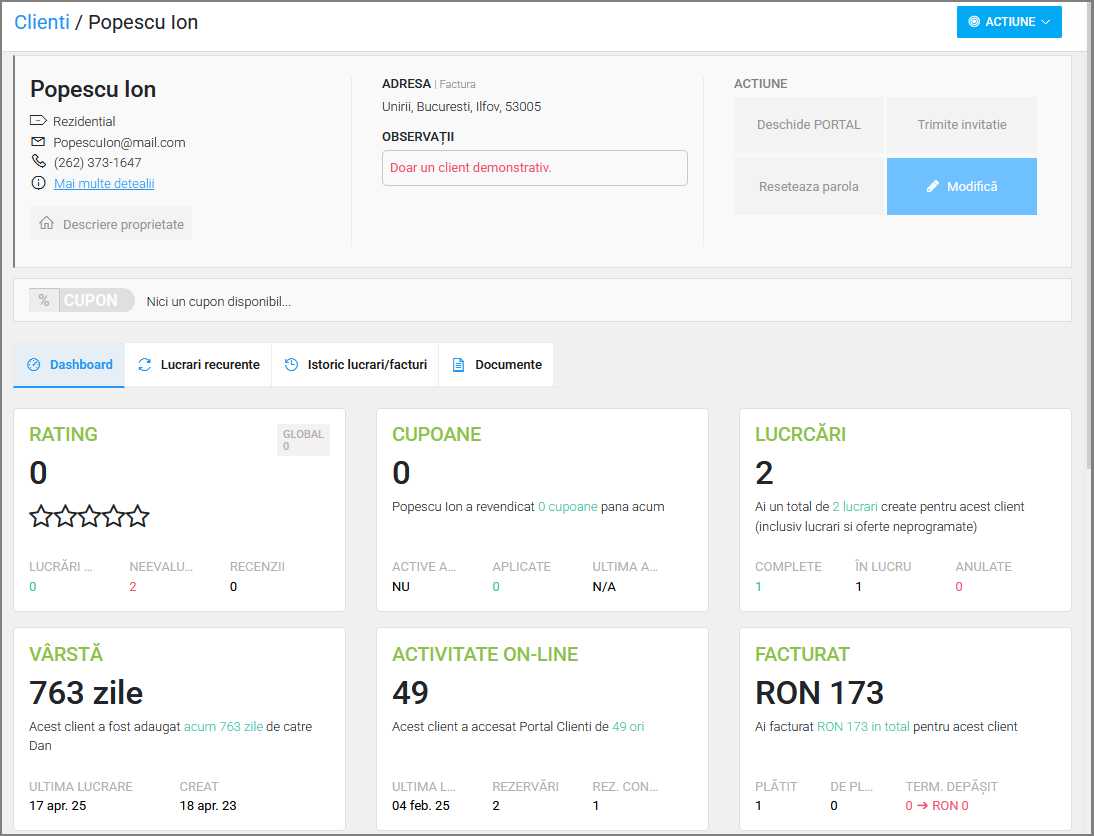Screen dimensions: 1094x836
Task: Click the third rating star
Action: [89, 516]
